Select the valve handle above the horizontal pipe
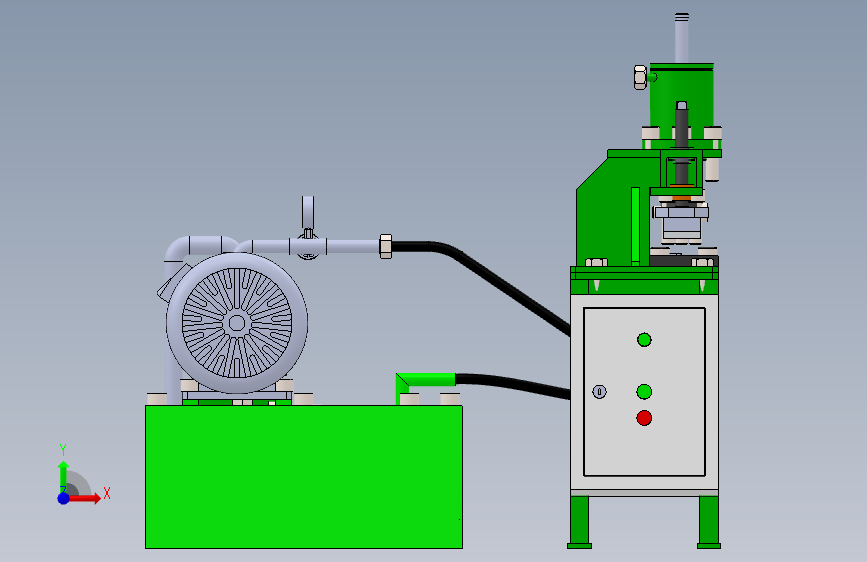This screenshot has height=562, width=867. click(308, 212)
